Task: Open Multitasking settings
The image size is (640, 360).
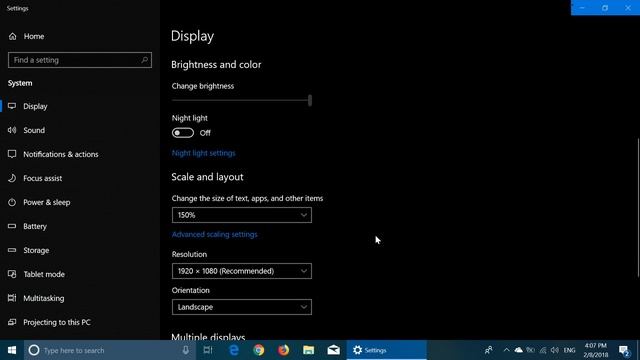Action: click(43, 298)
